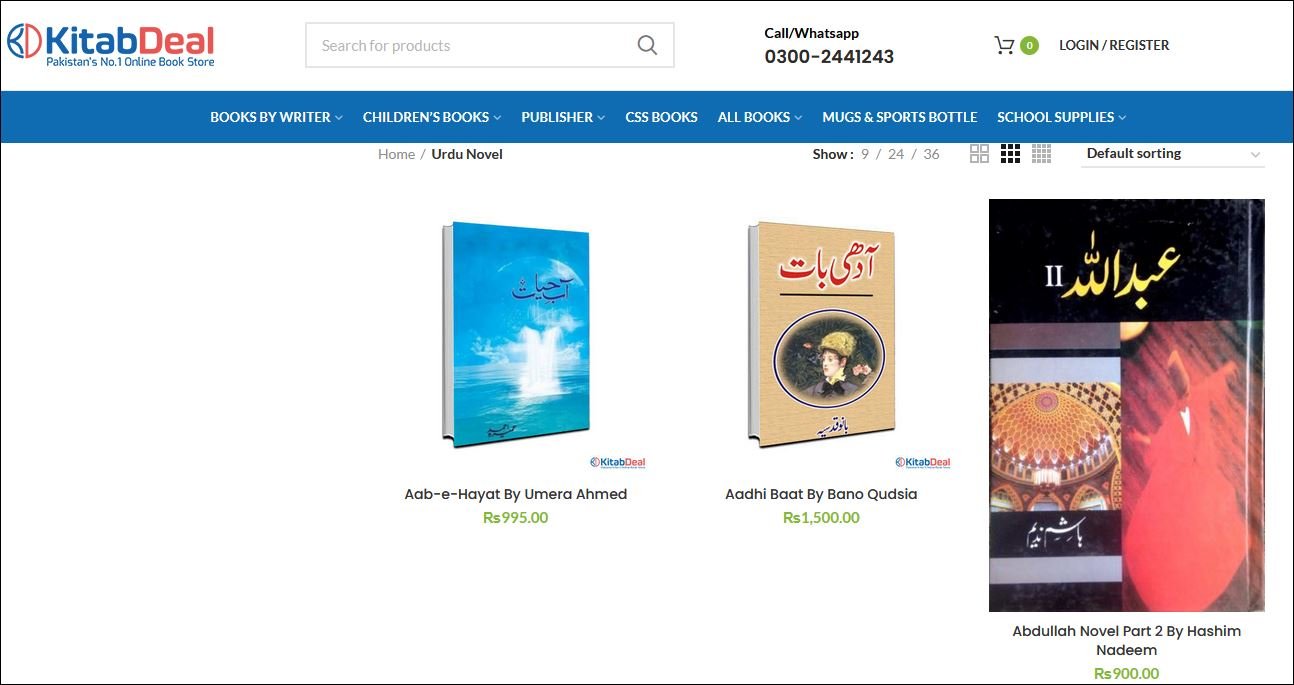Open the CSS Books menu item
The image size is (1294, 685).
point(661,117)
